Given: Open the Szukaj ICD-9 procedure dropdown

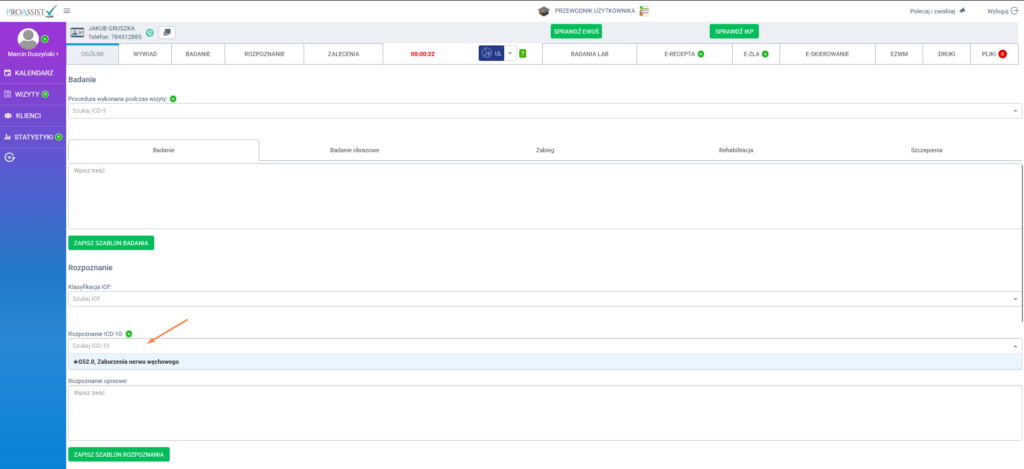Looking at the screenshot, I should point(545,111).
